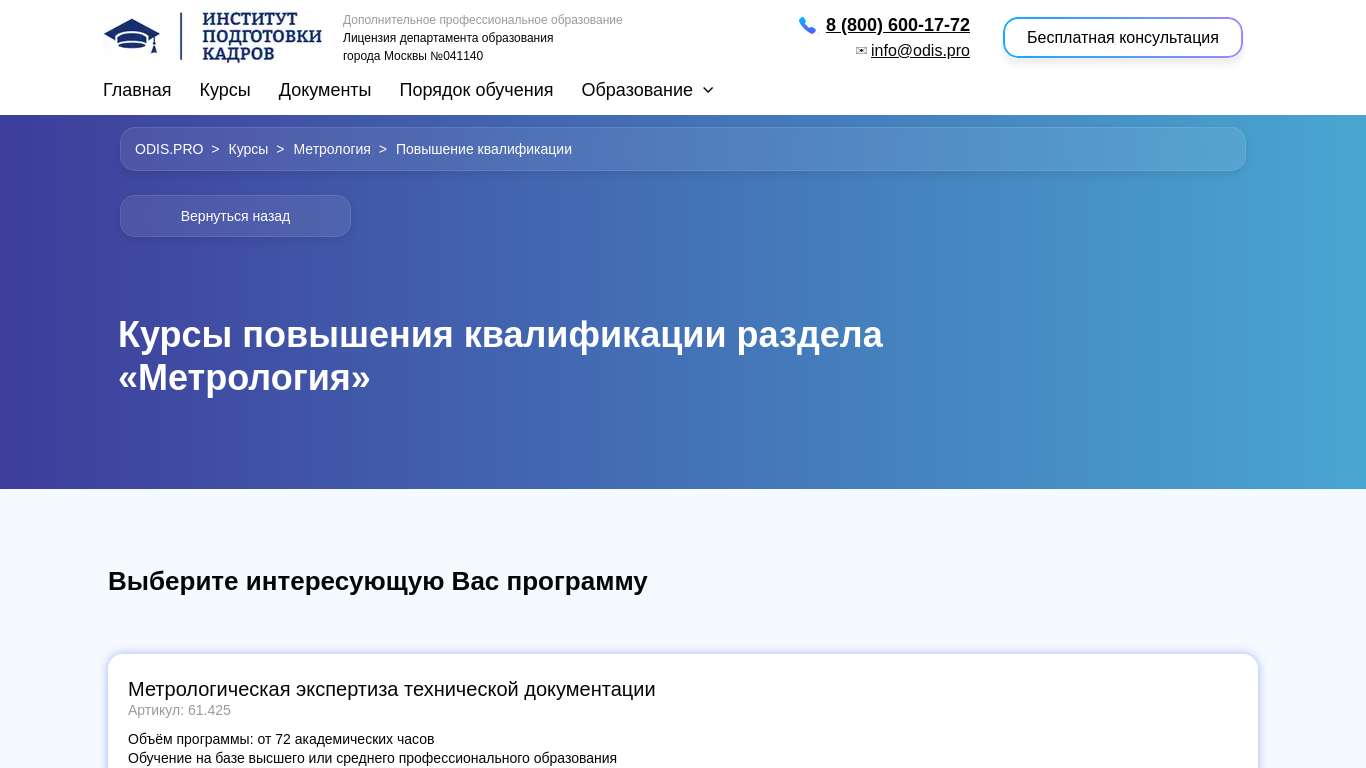The height and width of the screenshot is (768, 1366).
Task: Select the Повышение квалификации breadcrumb
Action: pos(484,149)
